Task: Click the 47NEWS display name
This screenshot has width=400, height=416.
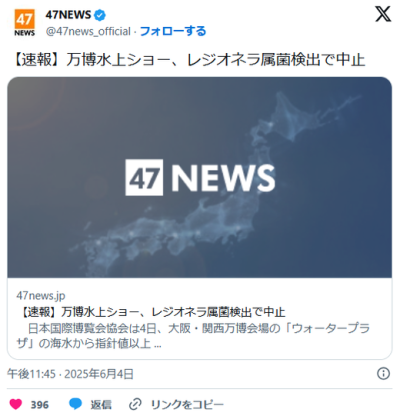Action: click(68, 15)
